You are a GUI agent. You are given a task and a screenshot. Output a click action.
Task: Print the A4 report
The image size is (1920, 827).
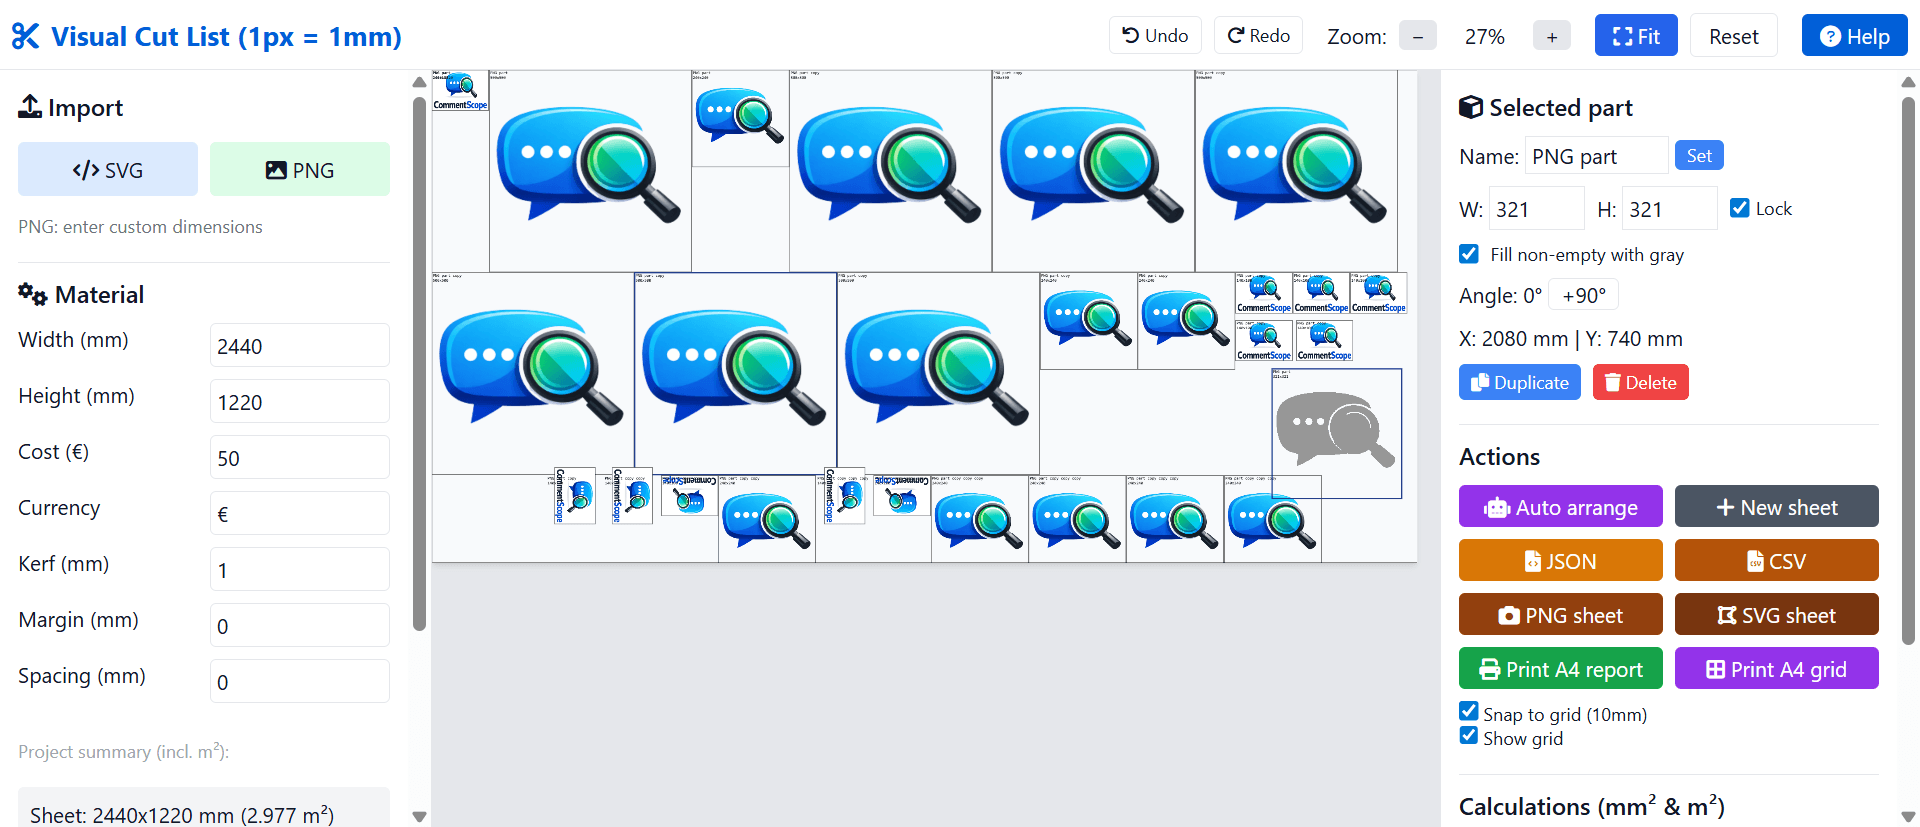point(1561,669)
